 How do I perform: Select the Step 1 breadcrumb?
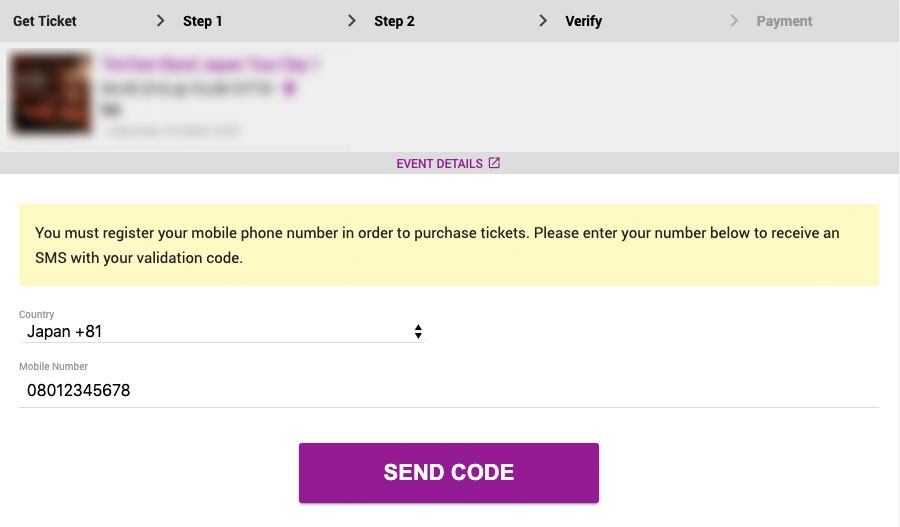click(x=202, y=21)
